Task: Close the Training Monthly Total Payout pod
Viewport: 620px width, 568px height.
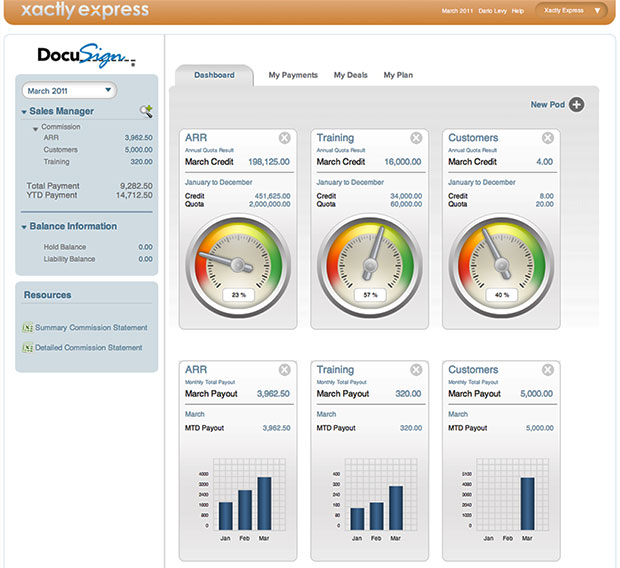Action: [416, 369]
